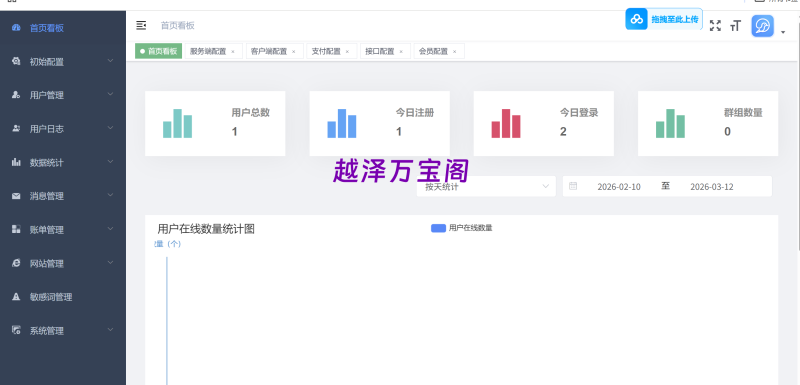
Task: Switch to the 首页看板 tab
Action: click(158, 52)
